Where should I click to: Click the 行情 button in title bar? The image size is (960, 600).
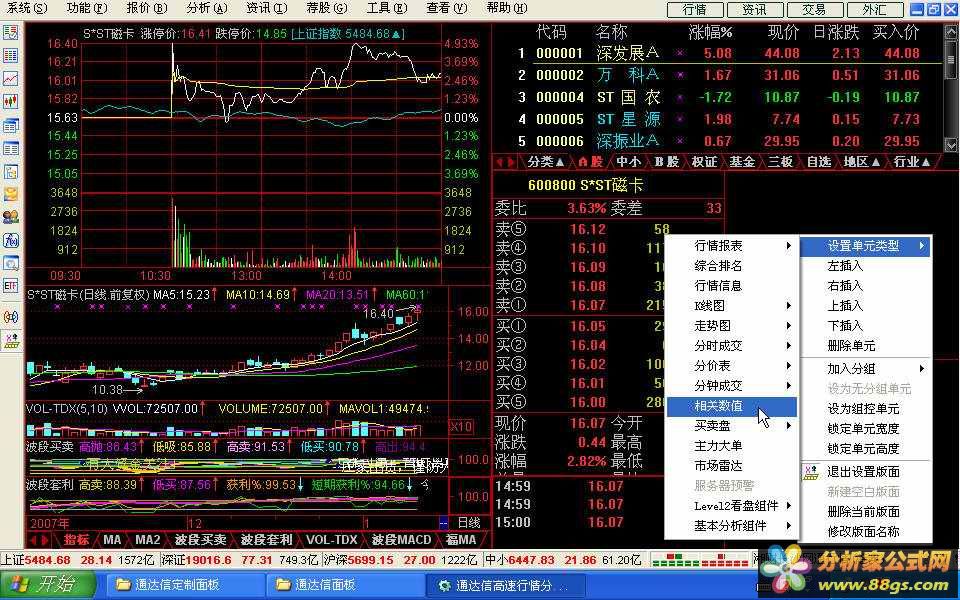(694, 10)
